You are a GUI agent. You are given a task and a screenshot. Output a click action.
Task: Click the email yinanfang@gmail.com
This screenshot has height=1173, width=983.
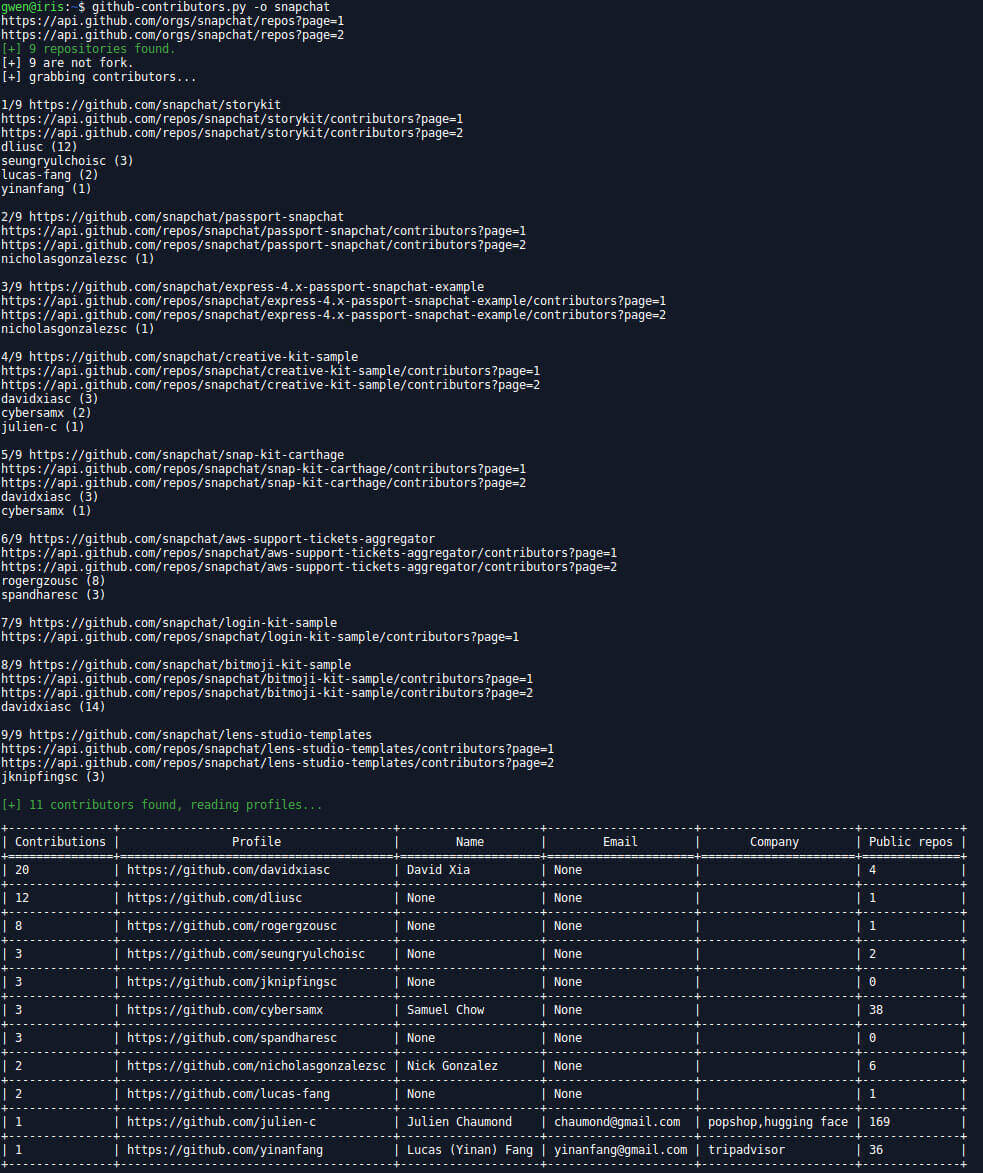point(621,1150)
